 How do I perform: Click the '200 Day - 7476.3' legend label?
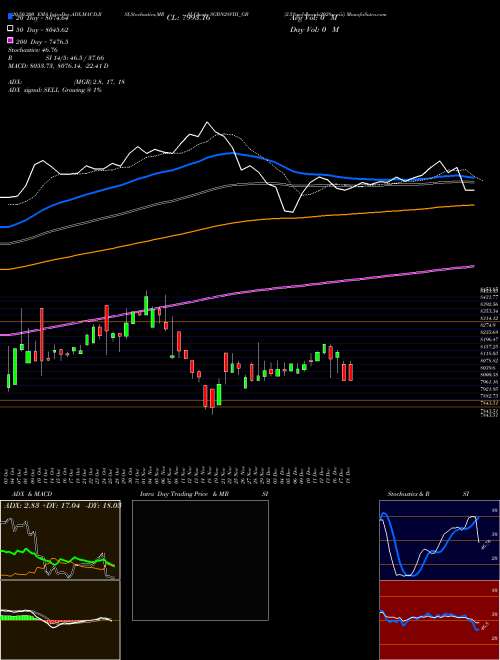click(x=42, y=41)
